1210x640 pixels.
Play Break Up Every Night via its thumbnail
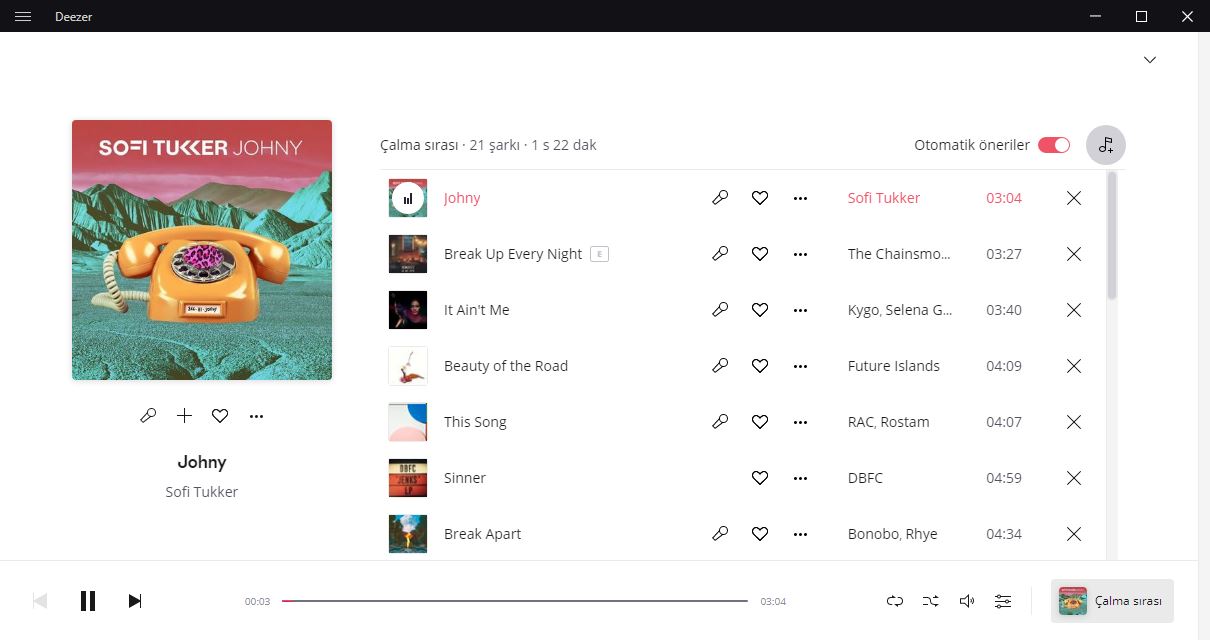tap(408, 254)
